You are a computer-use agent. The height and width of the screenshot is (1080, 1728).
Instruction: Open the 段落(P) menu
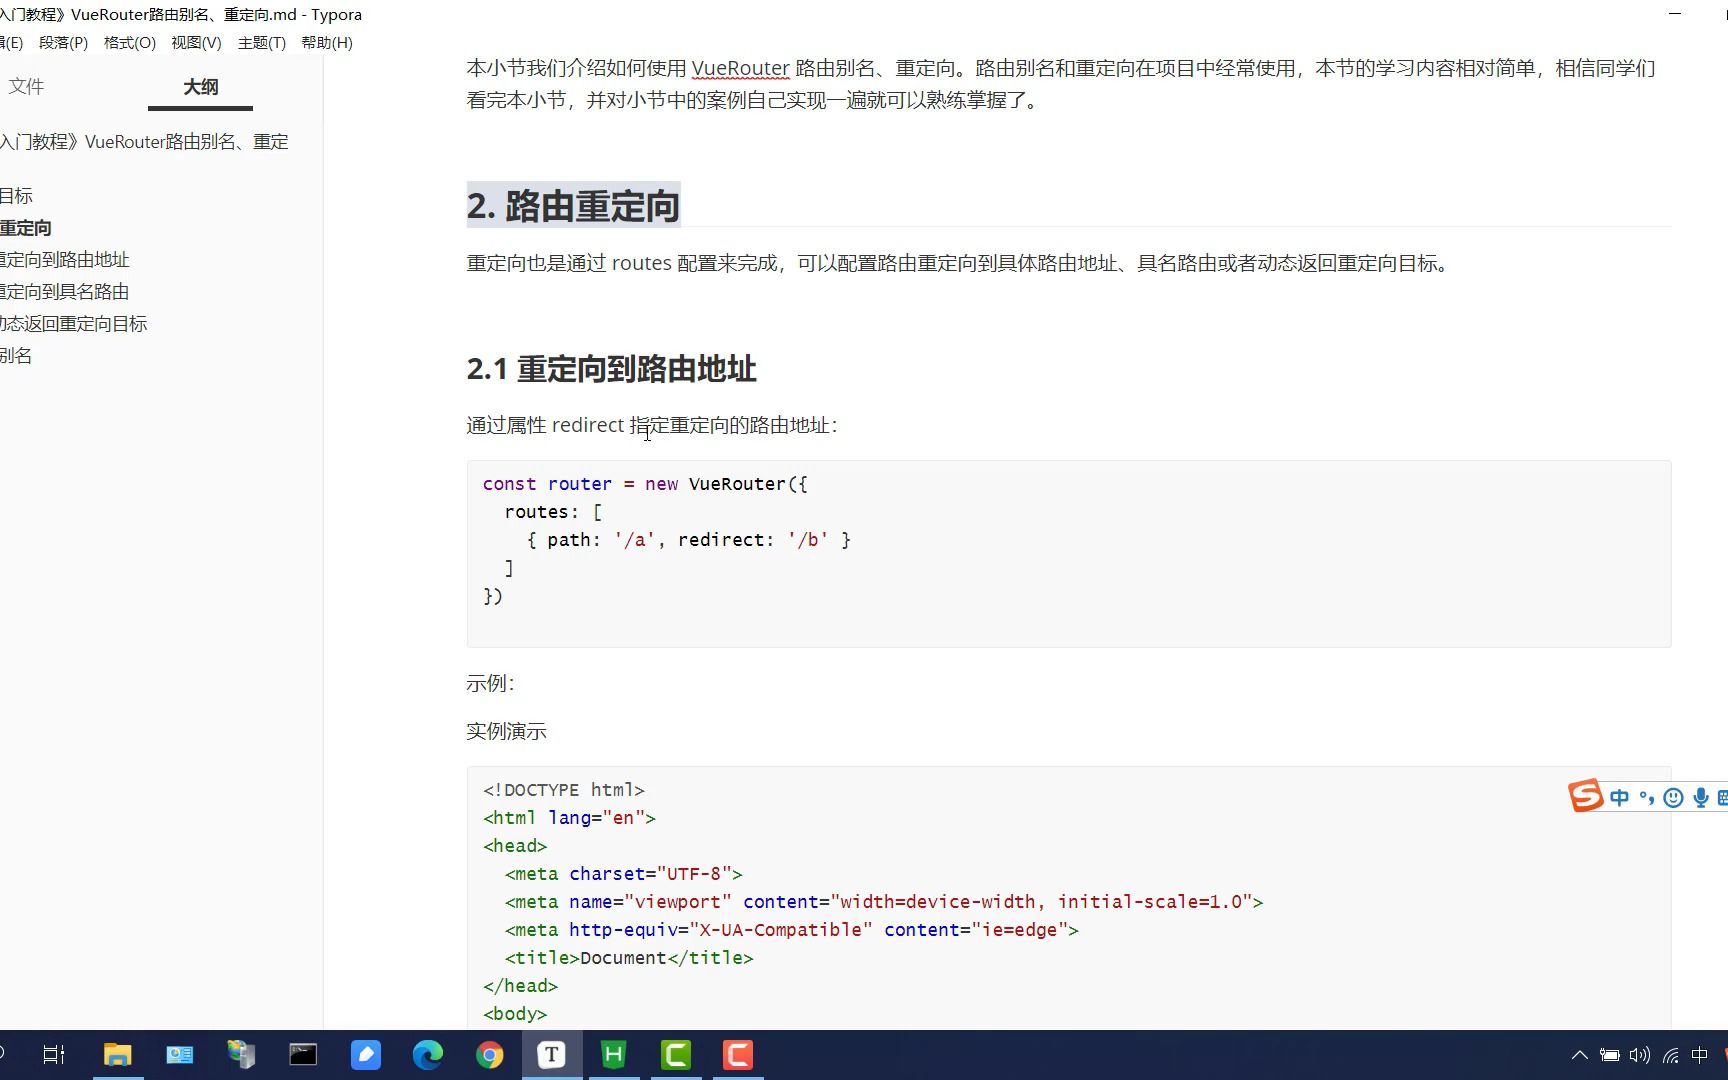pyautogui.click(x=63, y=43)
